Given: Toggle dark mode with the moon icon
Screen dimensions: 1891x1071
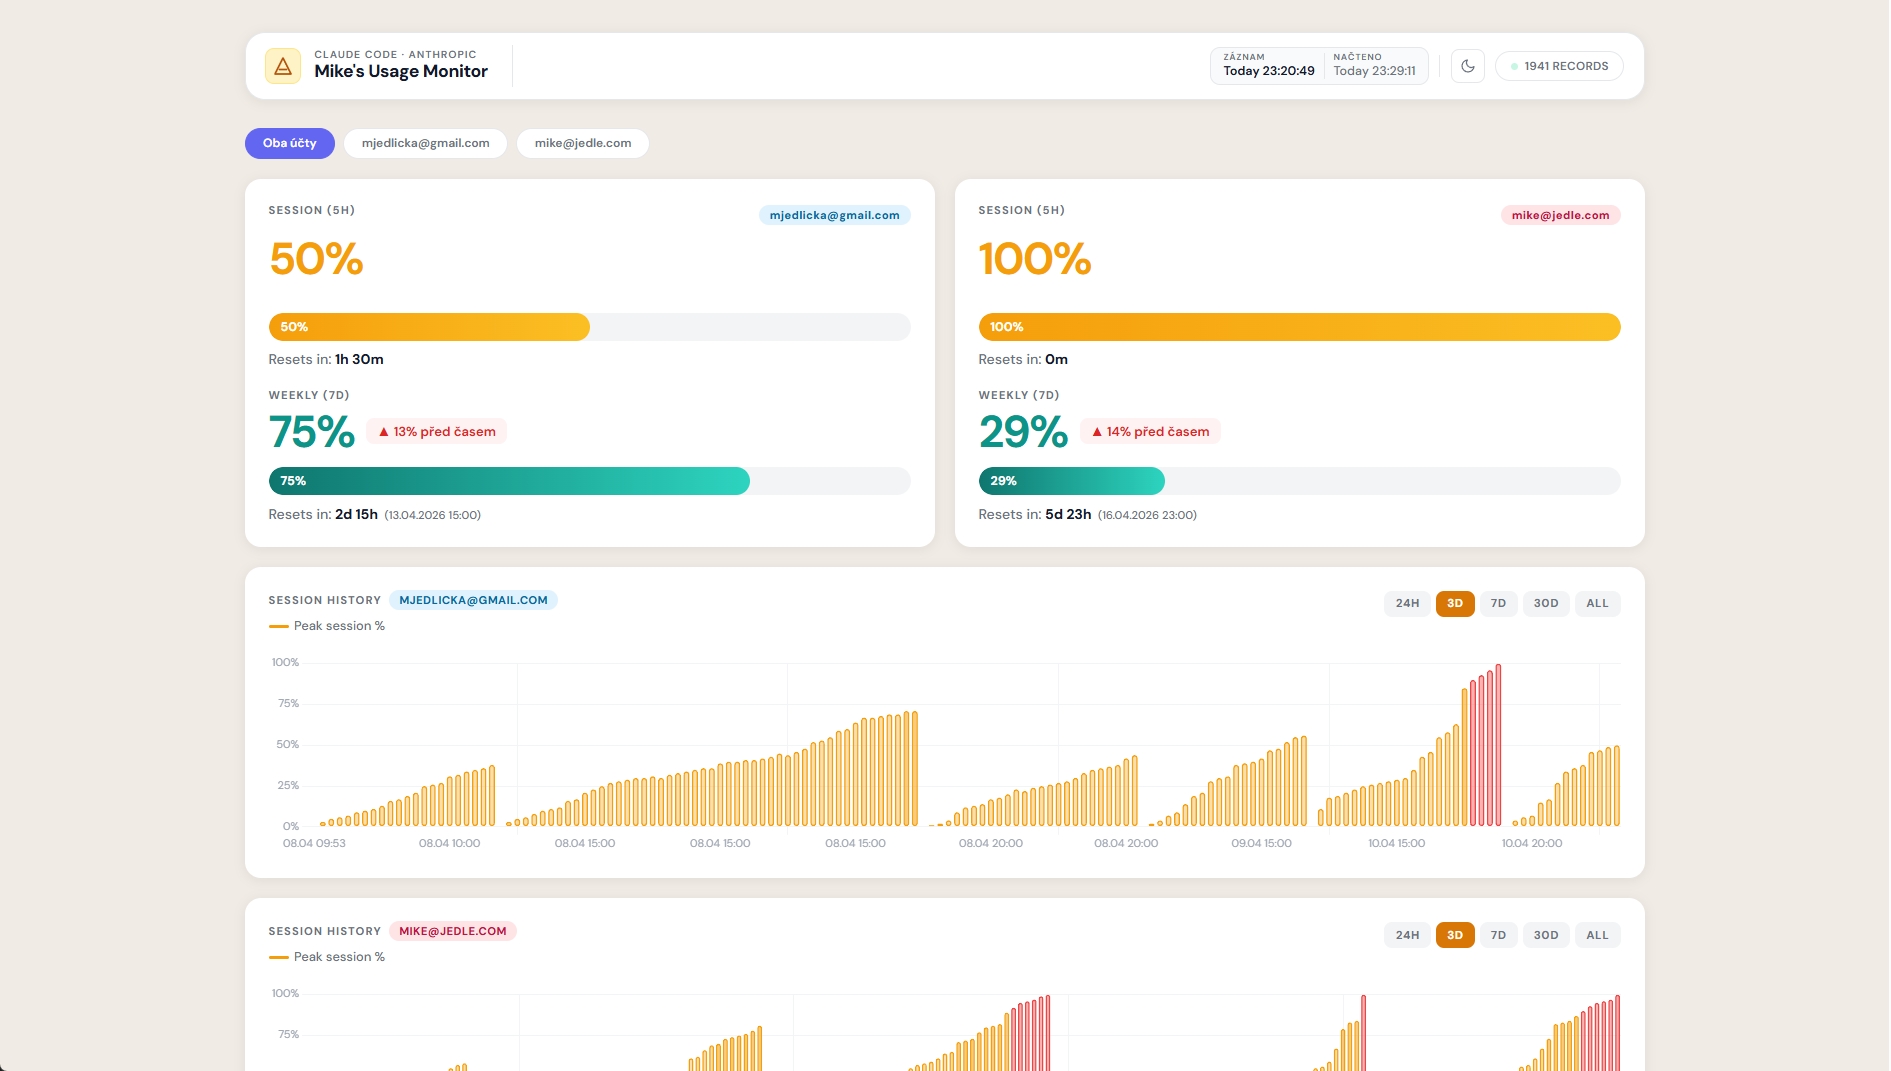Looking at the screenshot, I should coord(1467,66).
